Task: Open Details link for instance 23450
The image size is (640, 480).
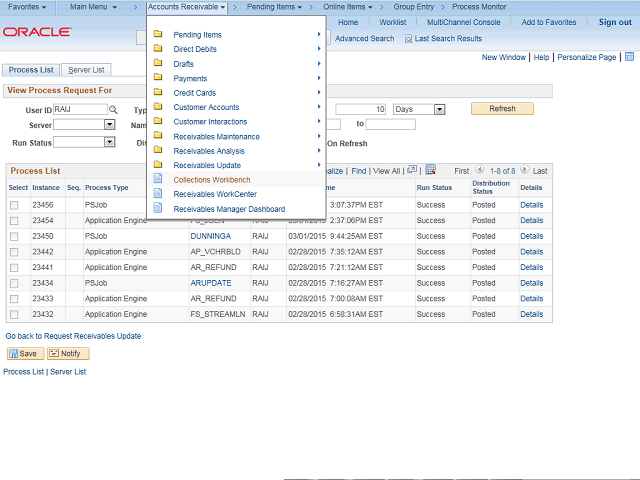Action: pyautogui.click(x=531, y=236)
